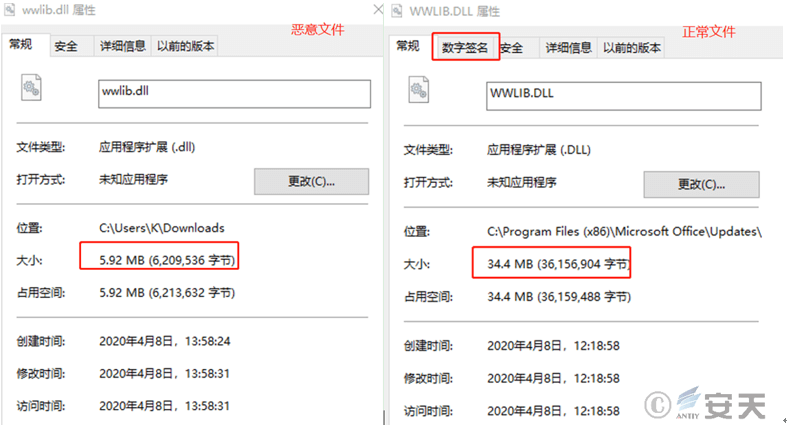
Task: Click window title wwlib.dll 属性
Action: (59, 10)
